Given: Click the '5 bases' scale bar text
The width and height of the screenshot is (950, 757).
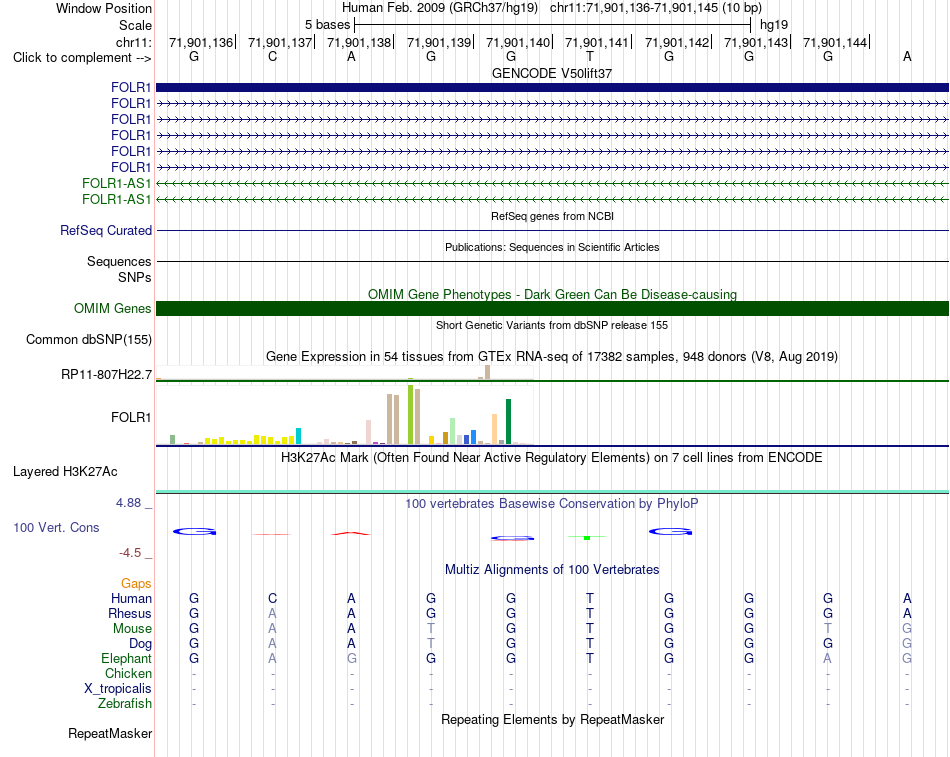Looking at the screenshot, I should point(327,25).
